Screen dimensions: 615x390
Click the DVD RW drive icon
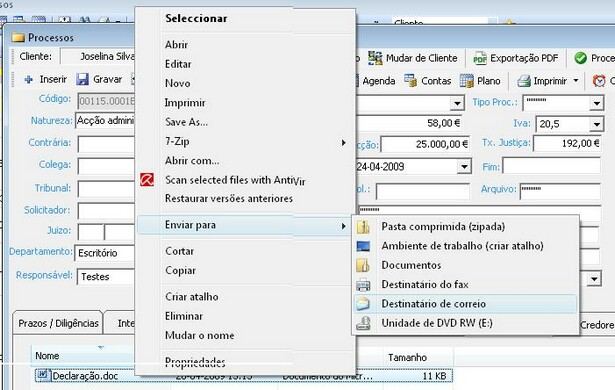[363, 323]
